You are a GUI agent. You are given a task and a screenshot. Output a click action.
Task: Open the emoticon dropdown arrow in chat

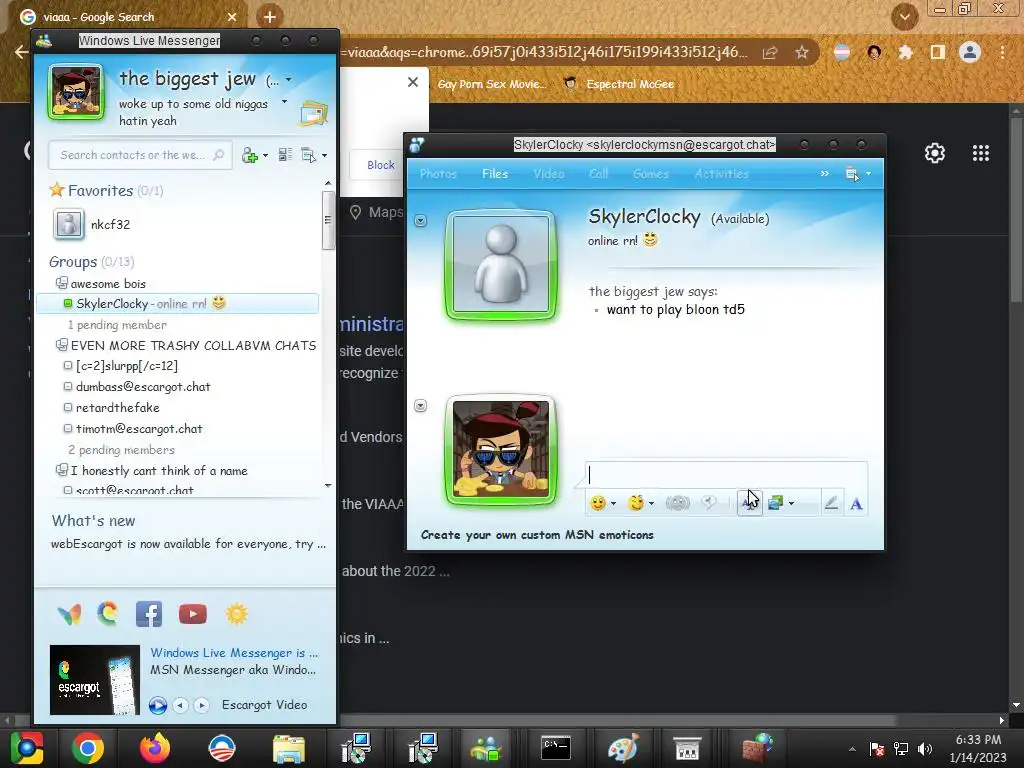pos(613,504)
